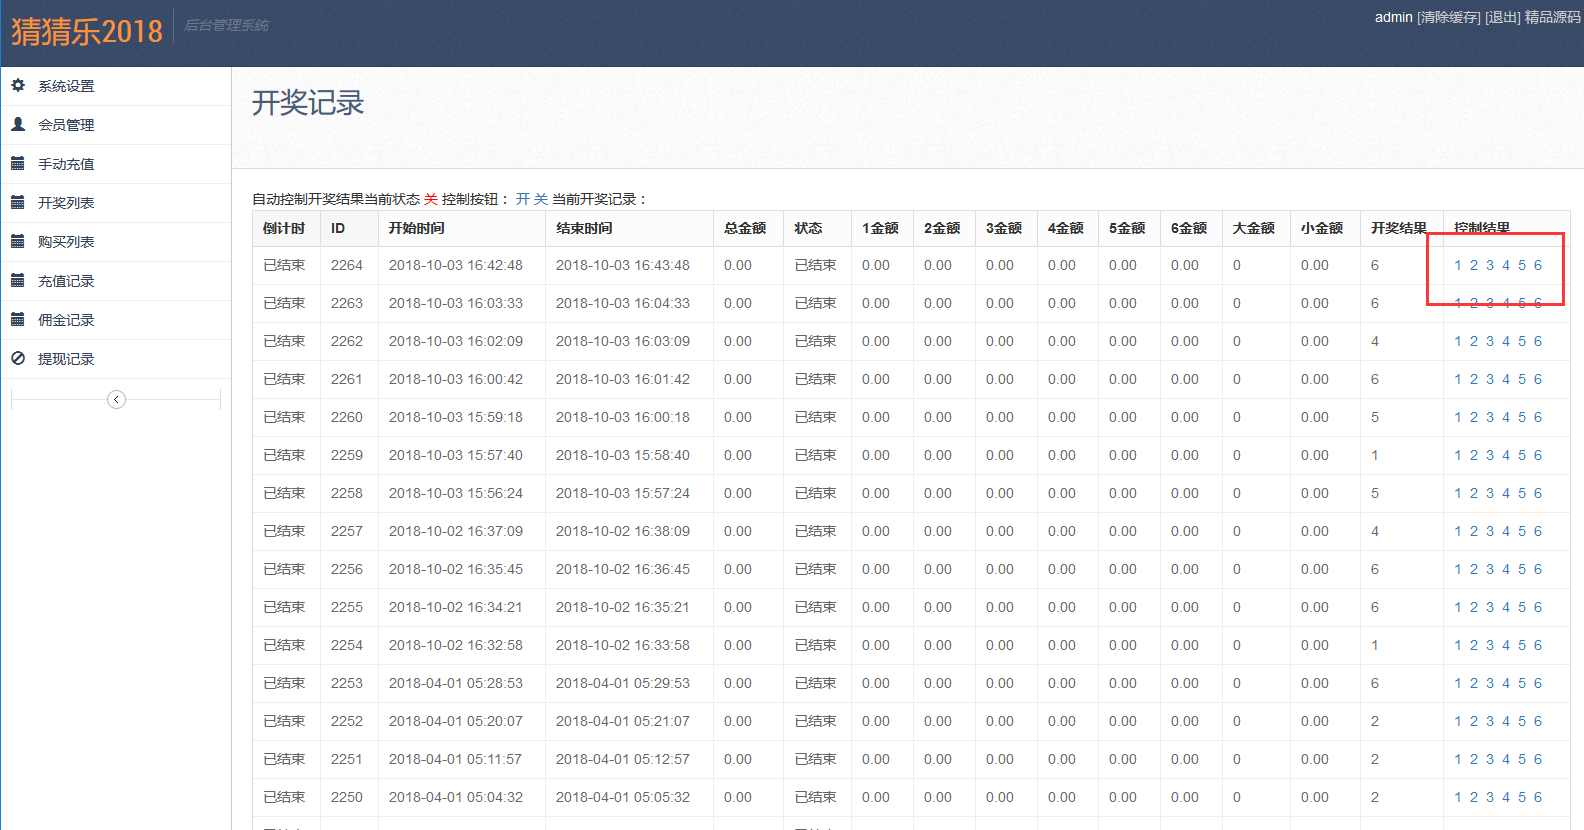
Task: Click the calendar icon beside 充值记录
Action: pos(18,281)
